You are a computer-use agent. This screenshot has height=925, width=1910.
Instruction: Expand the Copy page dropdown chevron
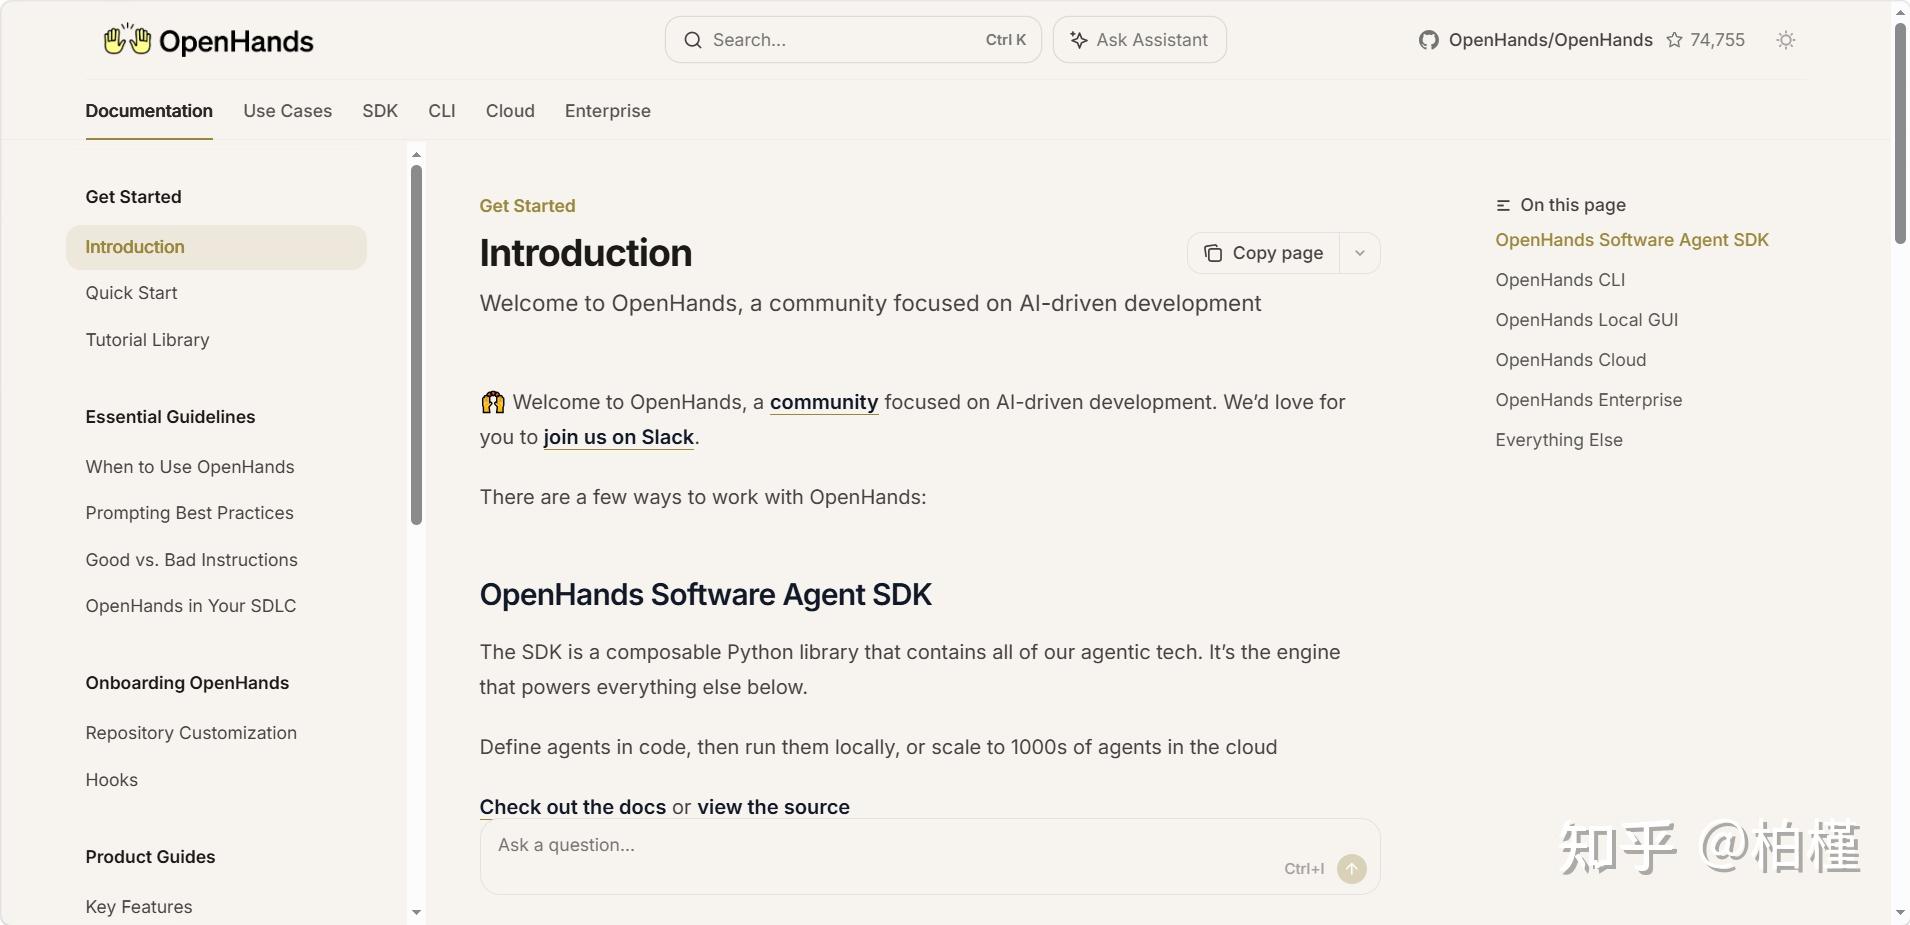[x=1360, y=253]
